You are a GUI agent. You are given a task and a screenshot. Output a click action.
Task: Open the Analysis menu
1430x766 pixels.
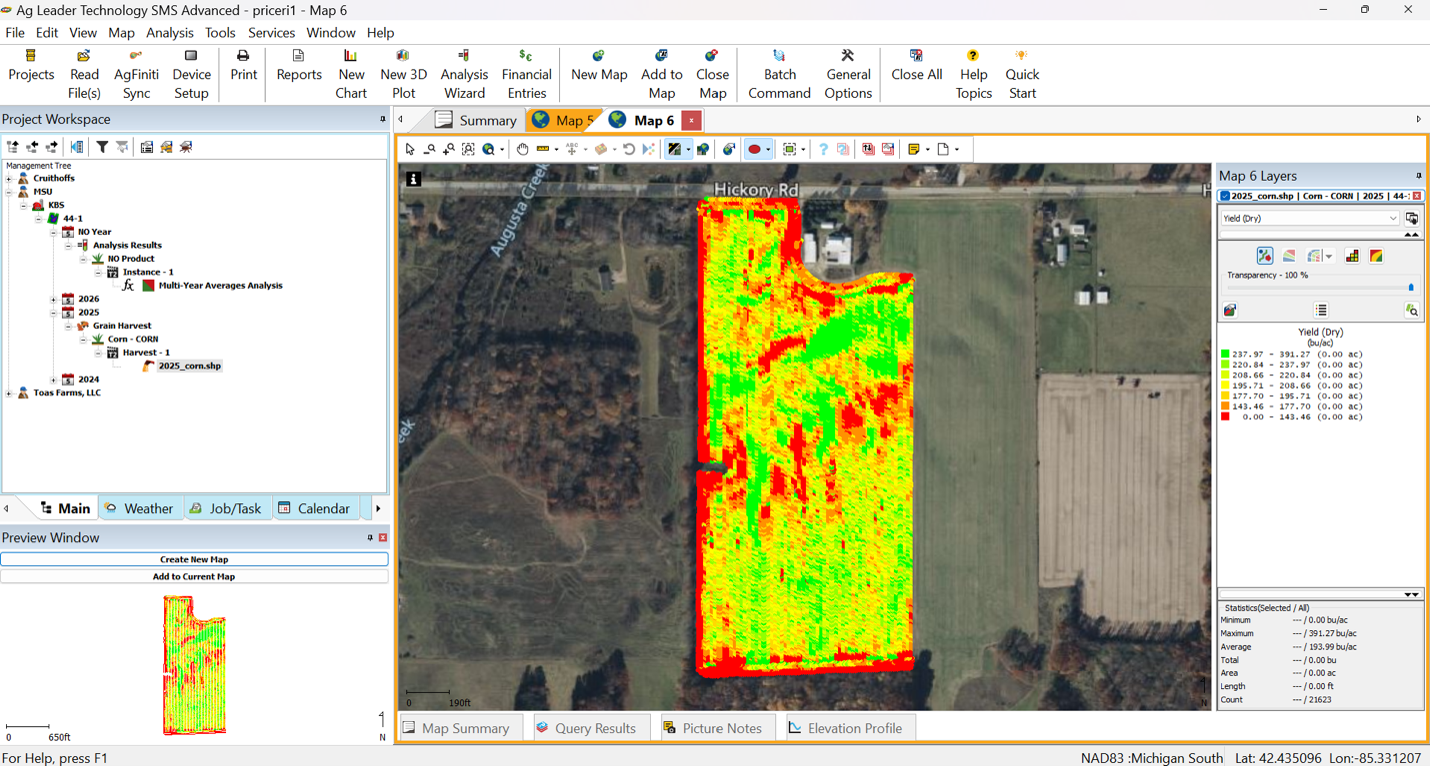tap(170, 33)
